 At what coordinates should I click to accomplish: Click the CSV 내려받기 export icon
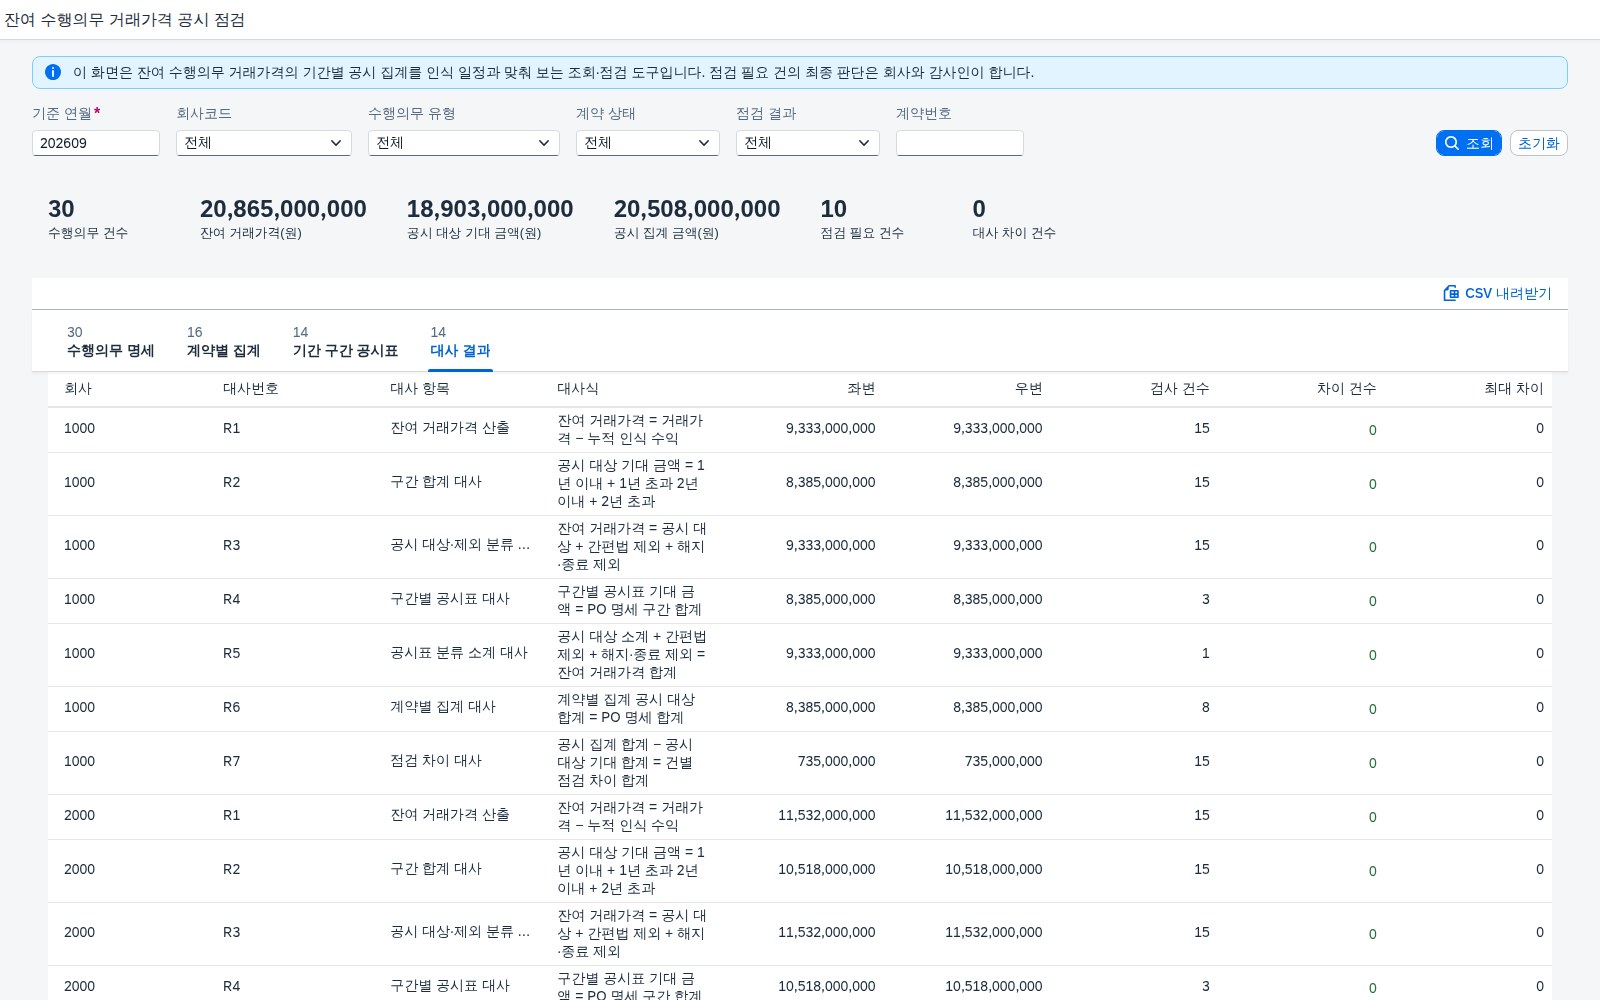click(x=1451, y=293)
